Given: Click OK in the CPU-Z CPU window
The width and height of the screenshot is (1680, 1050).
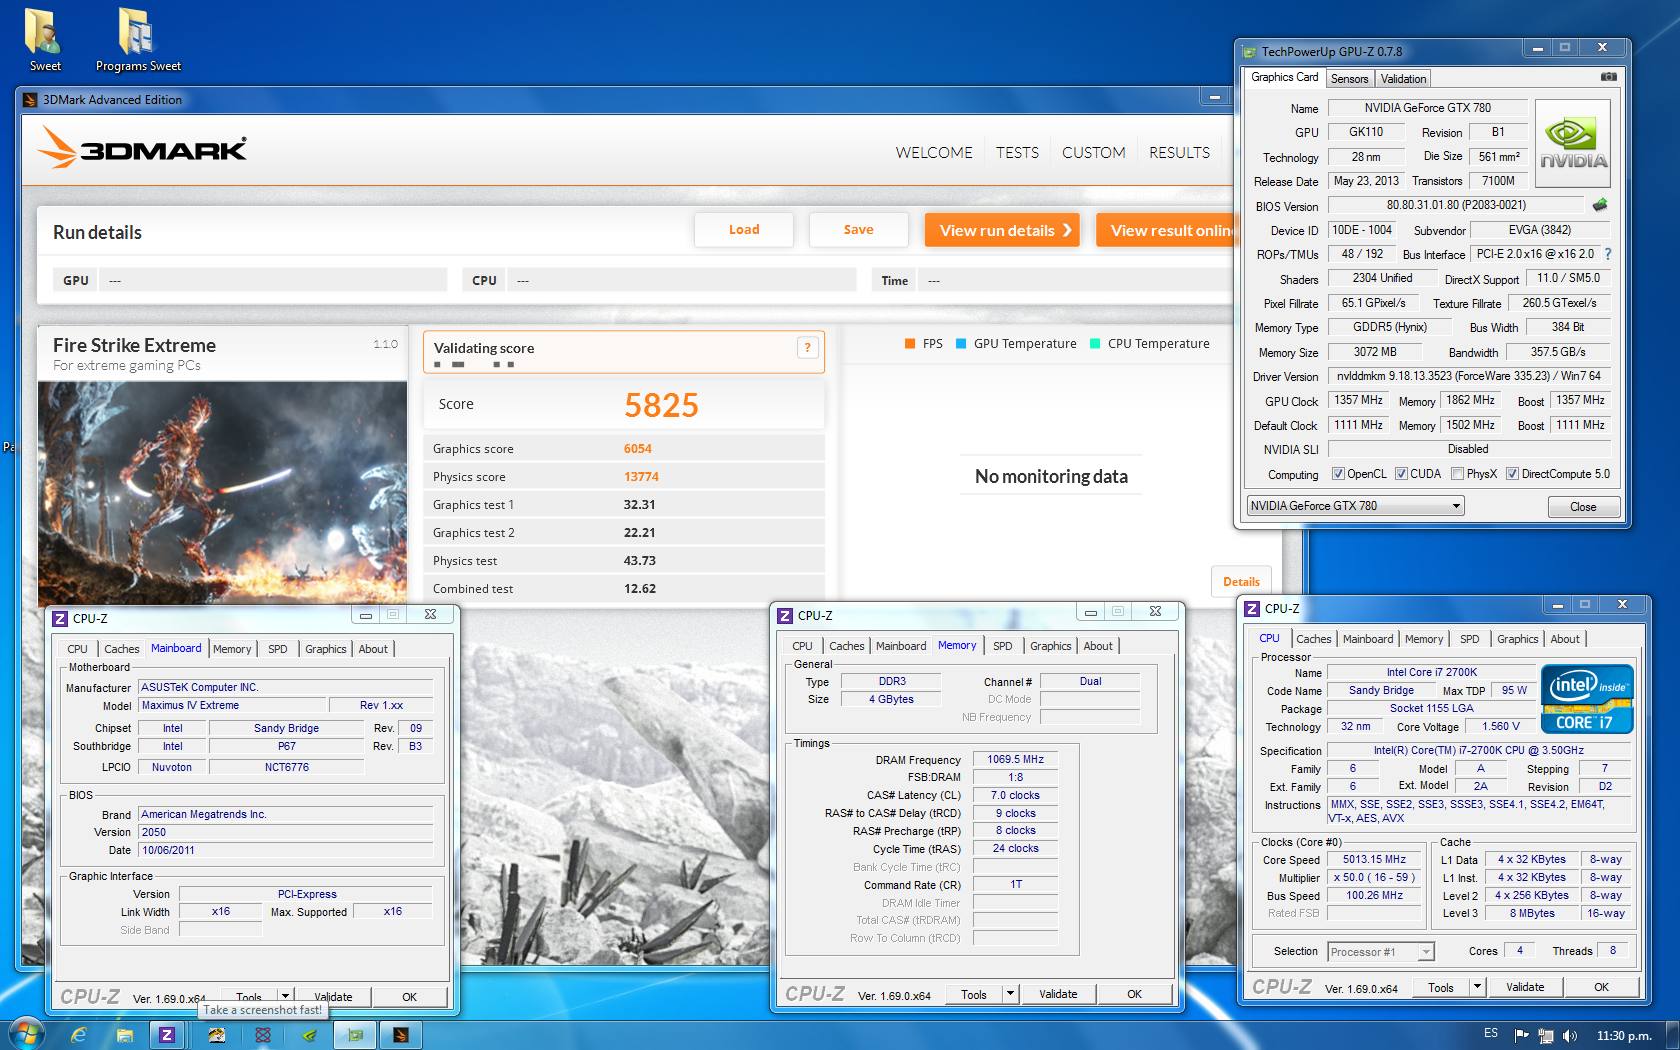Looking at the screenshot, I should pyautogui.click(x=1601, y=987).
